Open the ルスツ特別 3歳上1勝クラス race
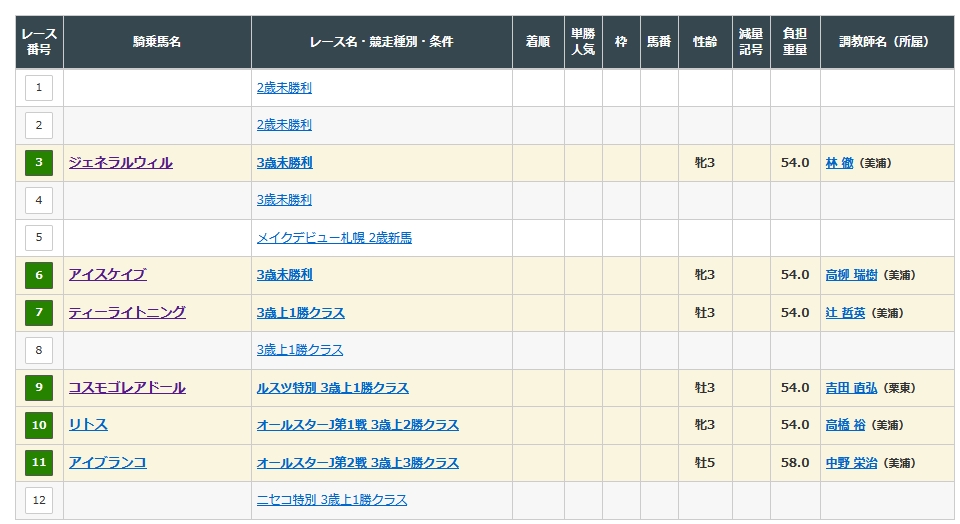The width and height of the screenshot is (960, 524). [333, 388]
